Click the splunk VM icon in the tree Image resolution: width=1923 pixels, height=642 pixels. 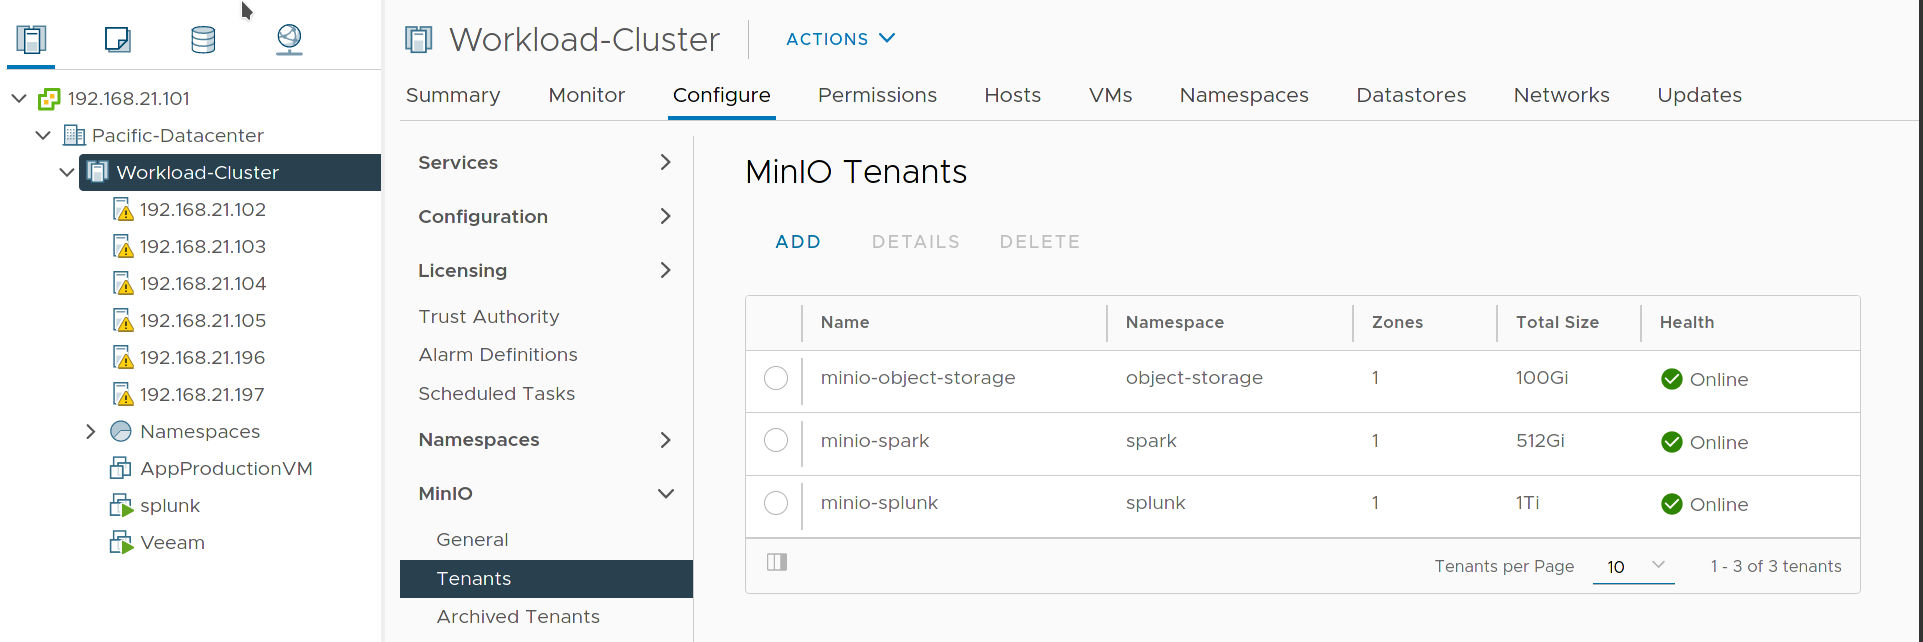tap(121, 506)
